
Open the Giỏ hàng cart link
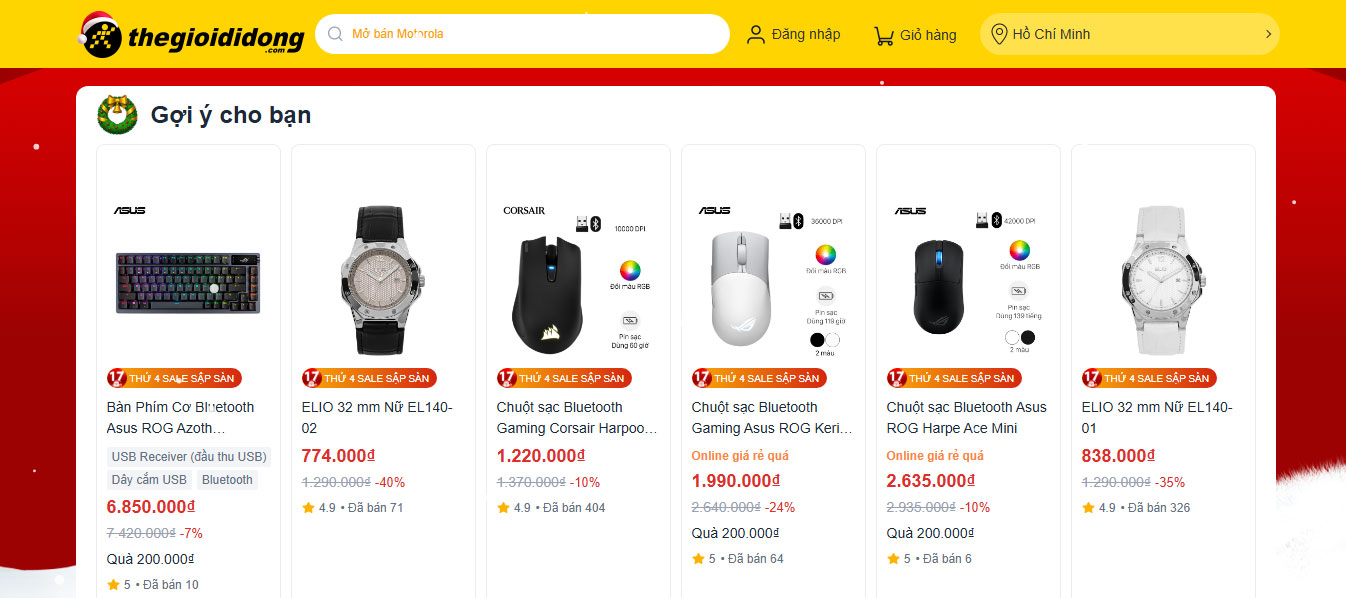[x=927, y=35]
